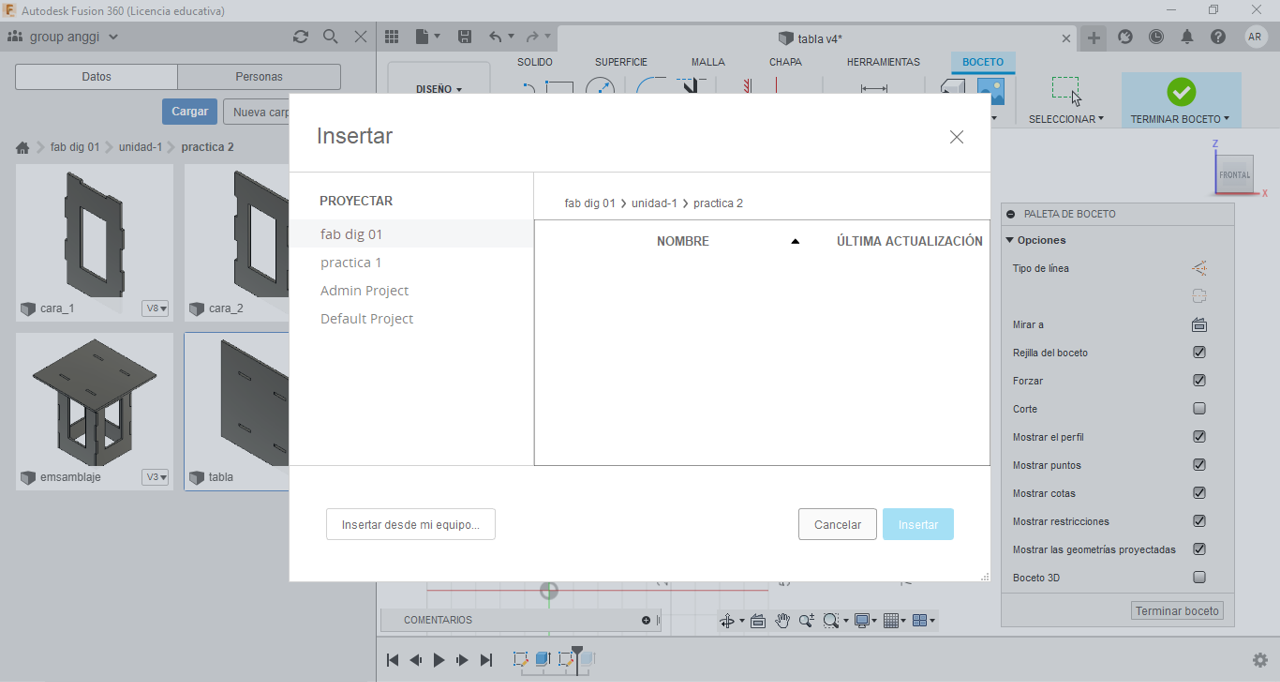Open notifications bell
The width and height of the screenshot is (1280, 682).
(1188, 37)
